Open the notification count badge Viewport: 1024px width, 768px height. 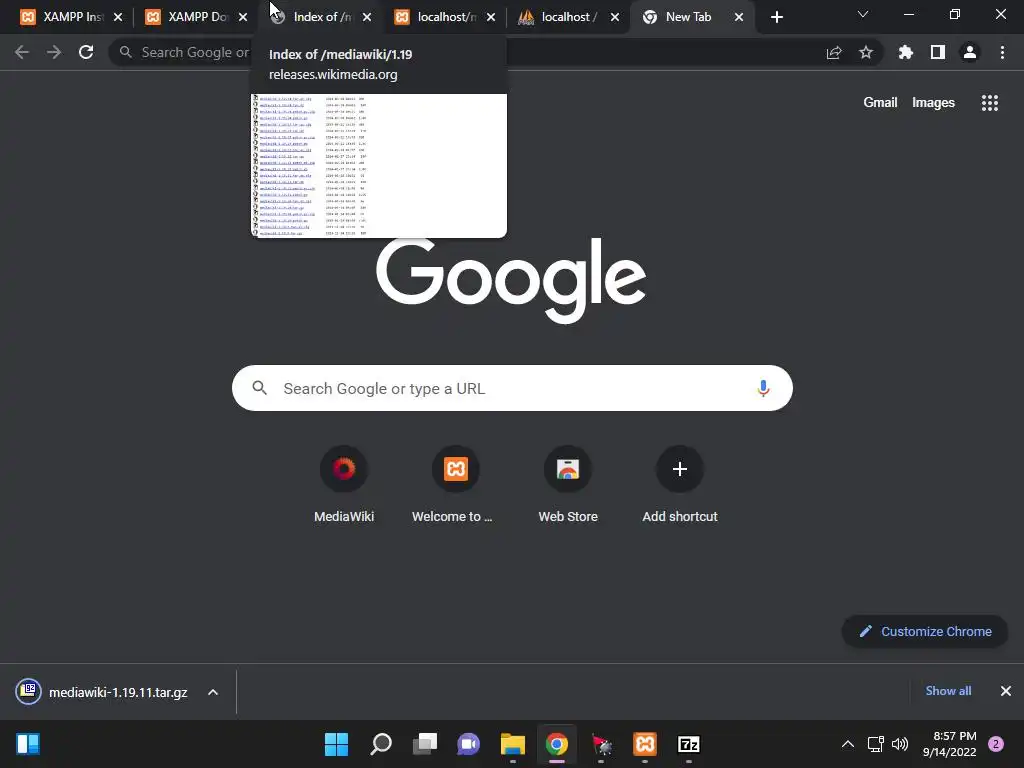(x=996, y=744)
